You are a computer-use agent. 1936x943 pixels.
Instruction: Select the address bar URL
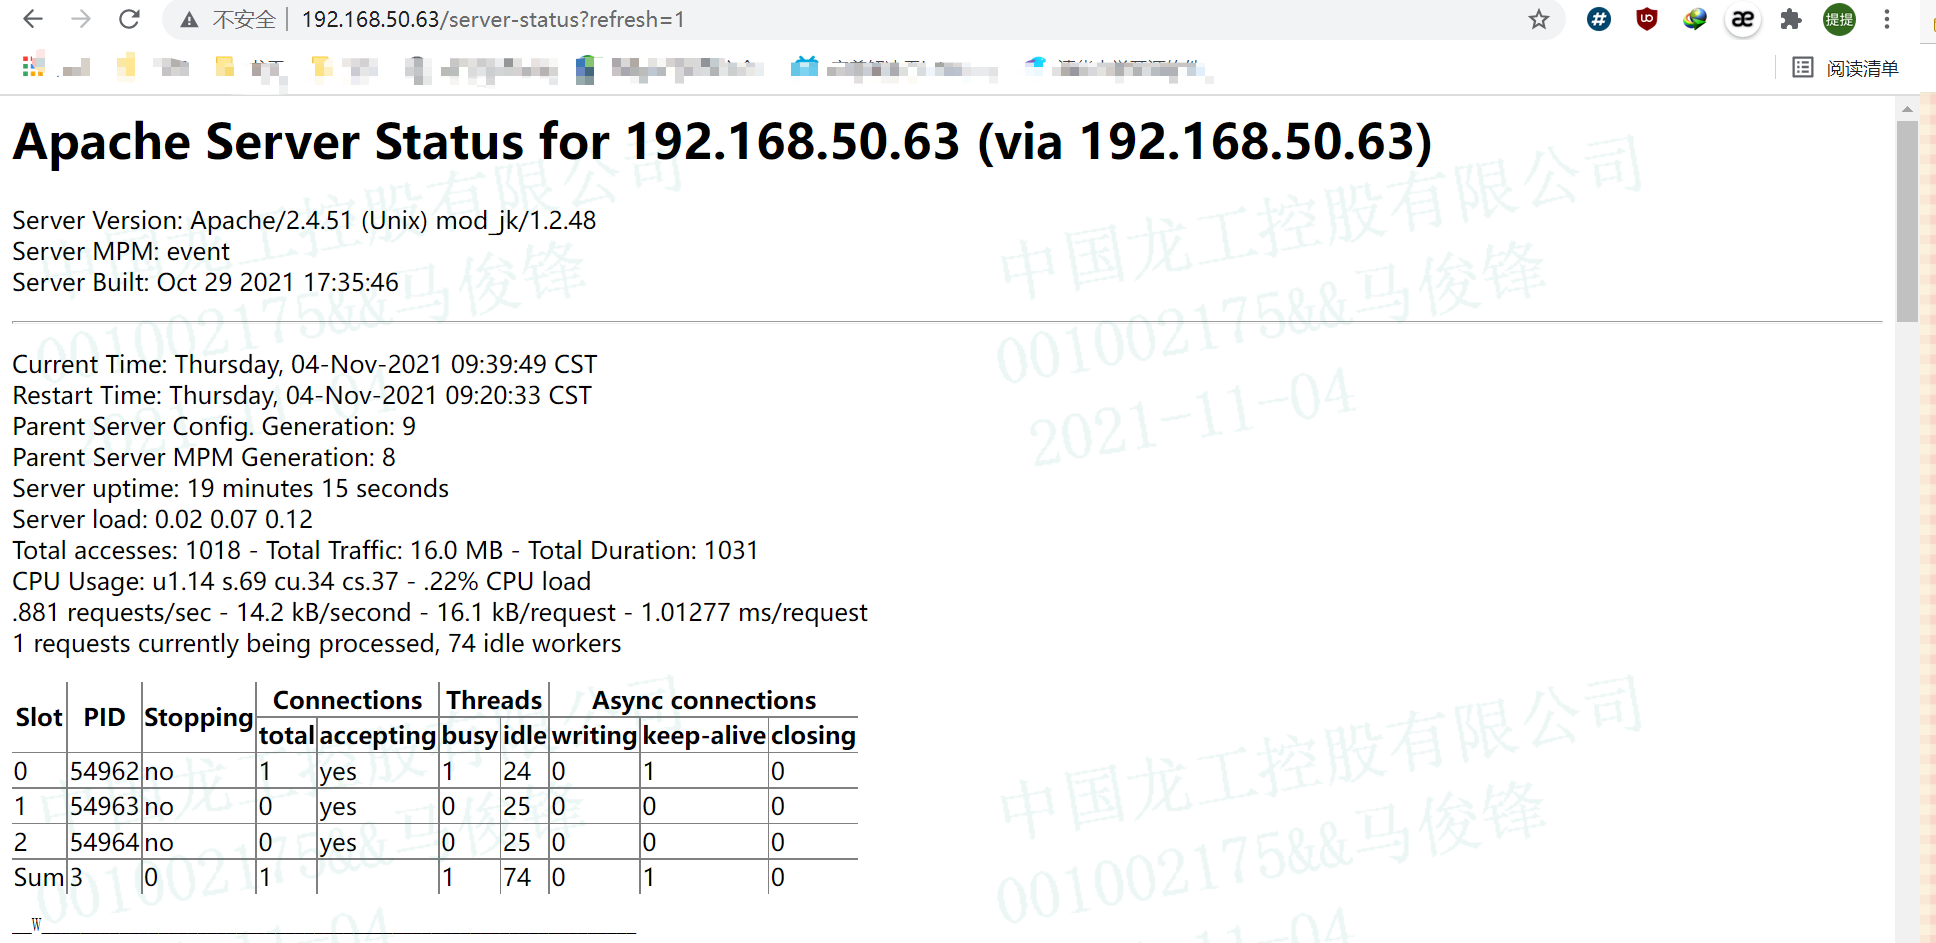tap(493, 19)
